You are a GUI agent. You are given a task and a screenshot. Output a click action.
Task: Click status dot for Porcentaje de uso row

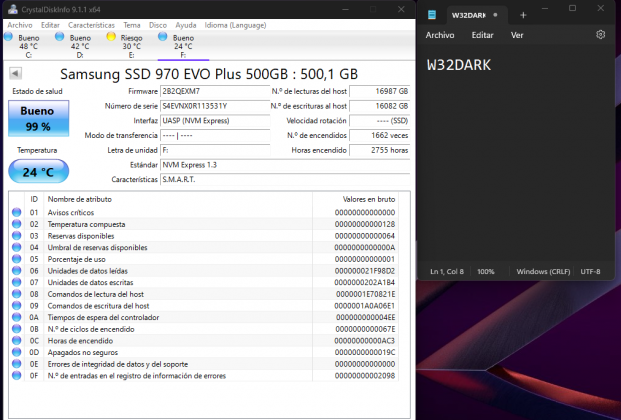point(17,259)
